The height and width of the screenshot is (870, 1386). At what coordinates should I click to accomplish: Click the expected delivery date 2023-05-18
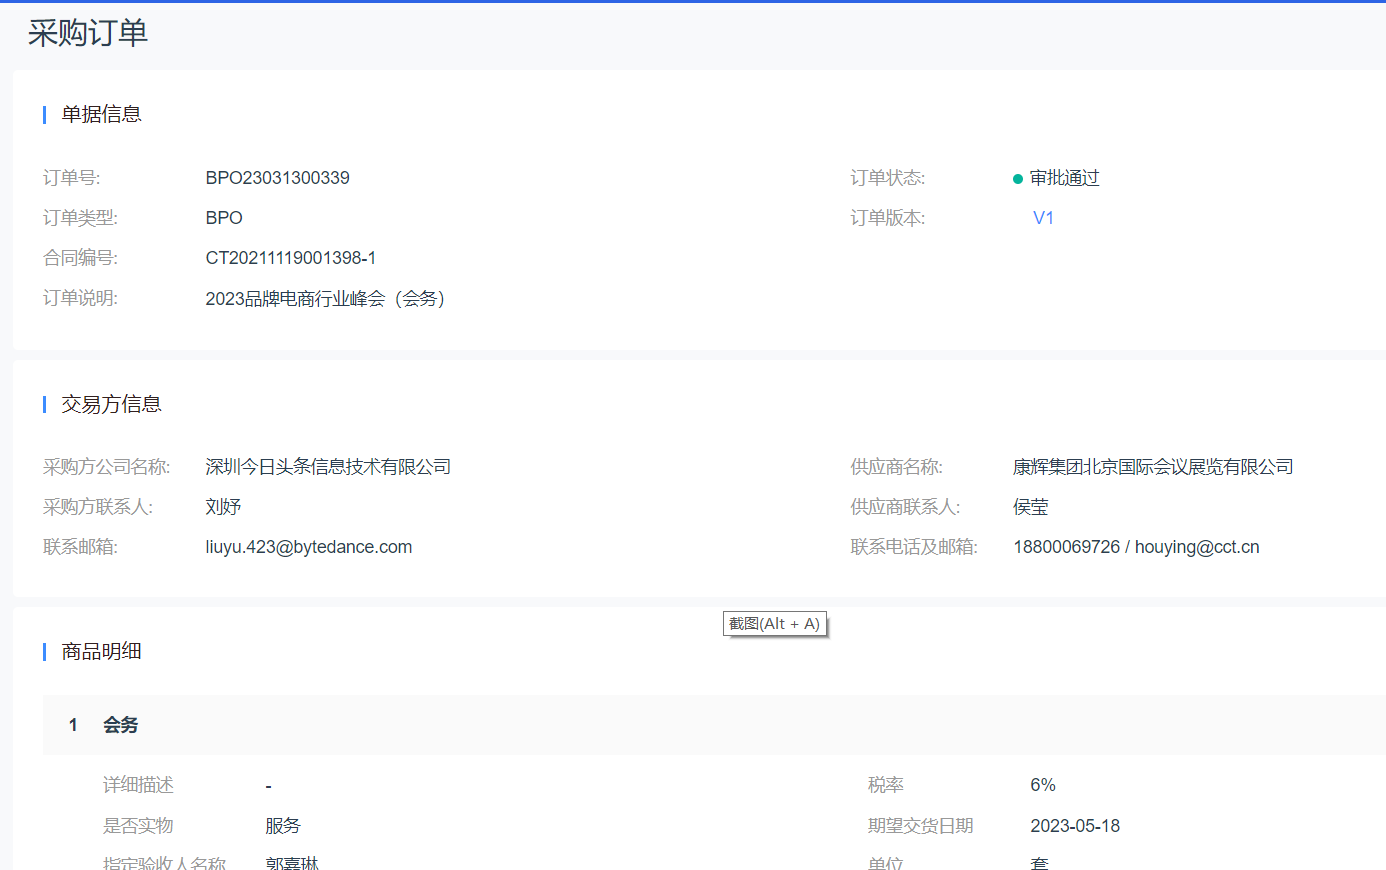1075,826
